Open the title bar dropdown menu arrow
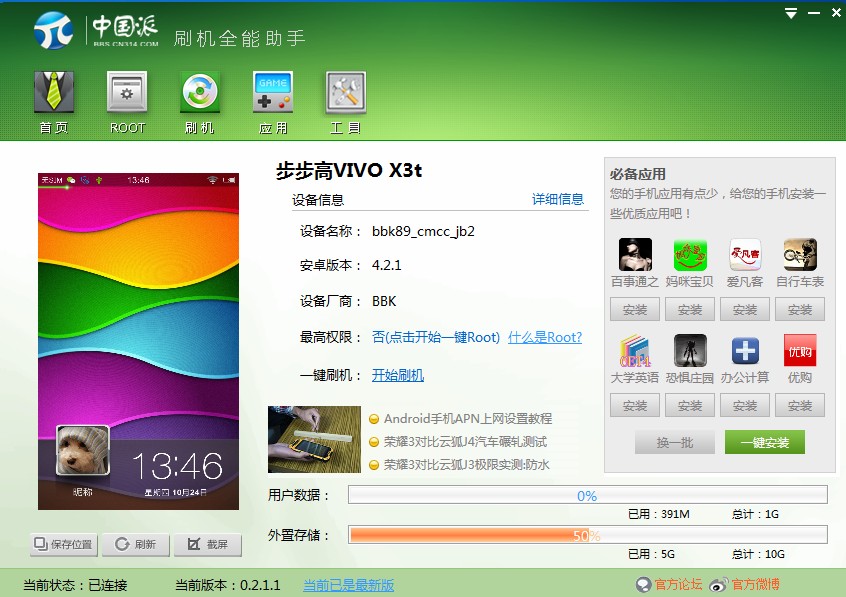Image resolution: width=846 pixels, height=597 pixels. click(x=791, y=13)
